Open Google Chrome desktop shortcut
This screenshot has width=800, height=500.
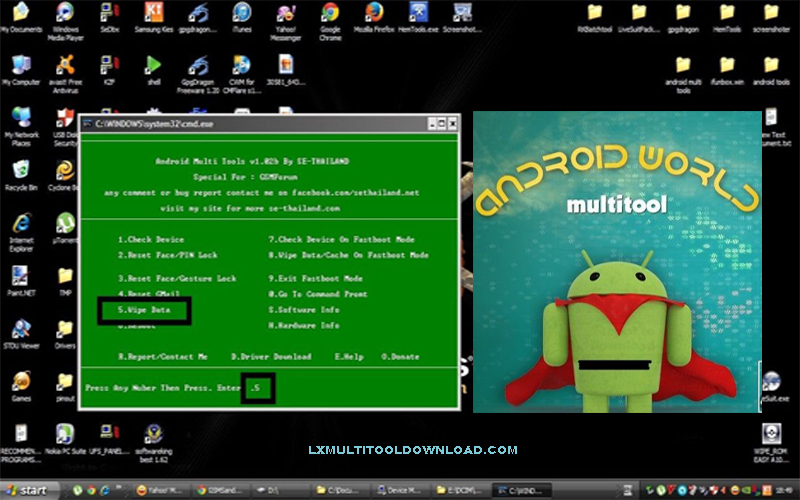330,21
